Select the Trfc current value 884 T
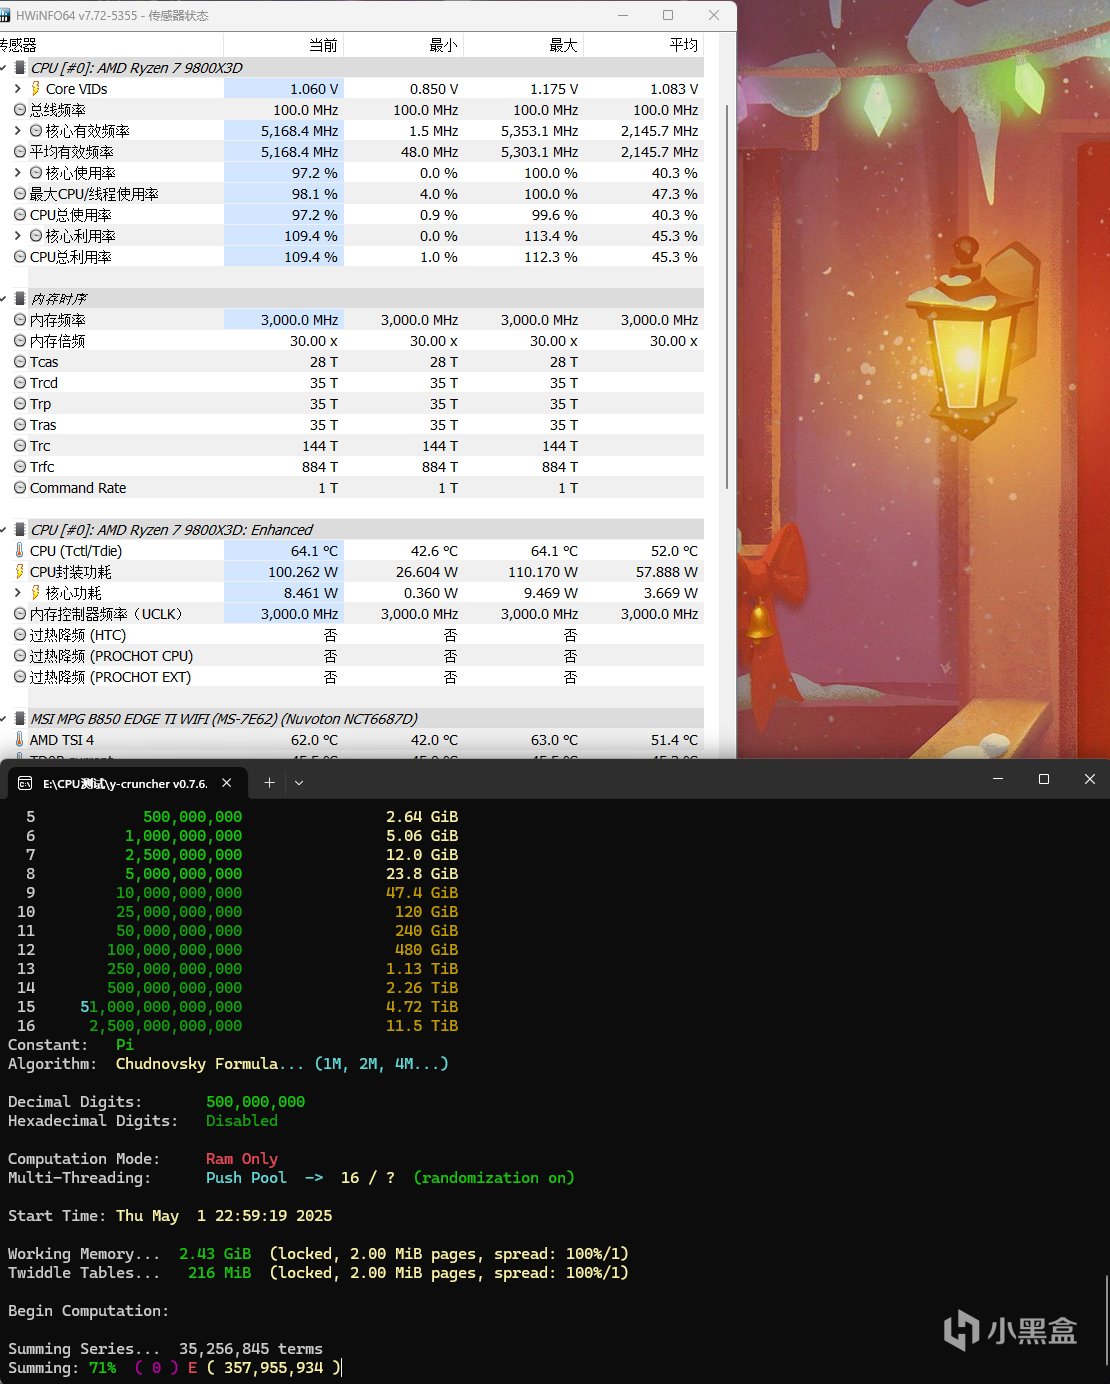 pyautogui.click(x=320, y=467)
